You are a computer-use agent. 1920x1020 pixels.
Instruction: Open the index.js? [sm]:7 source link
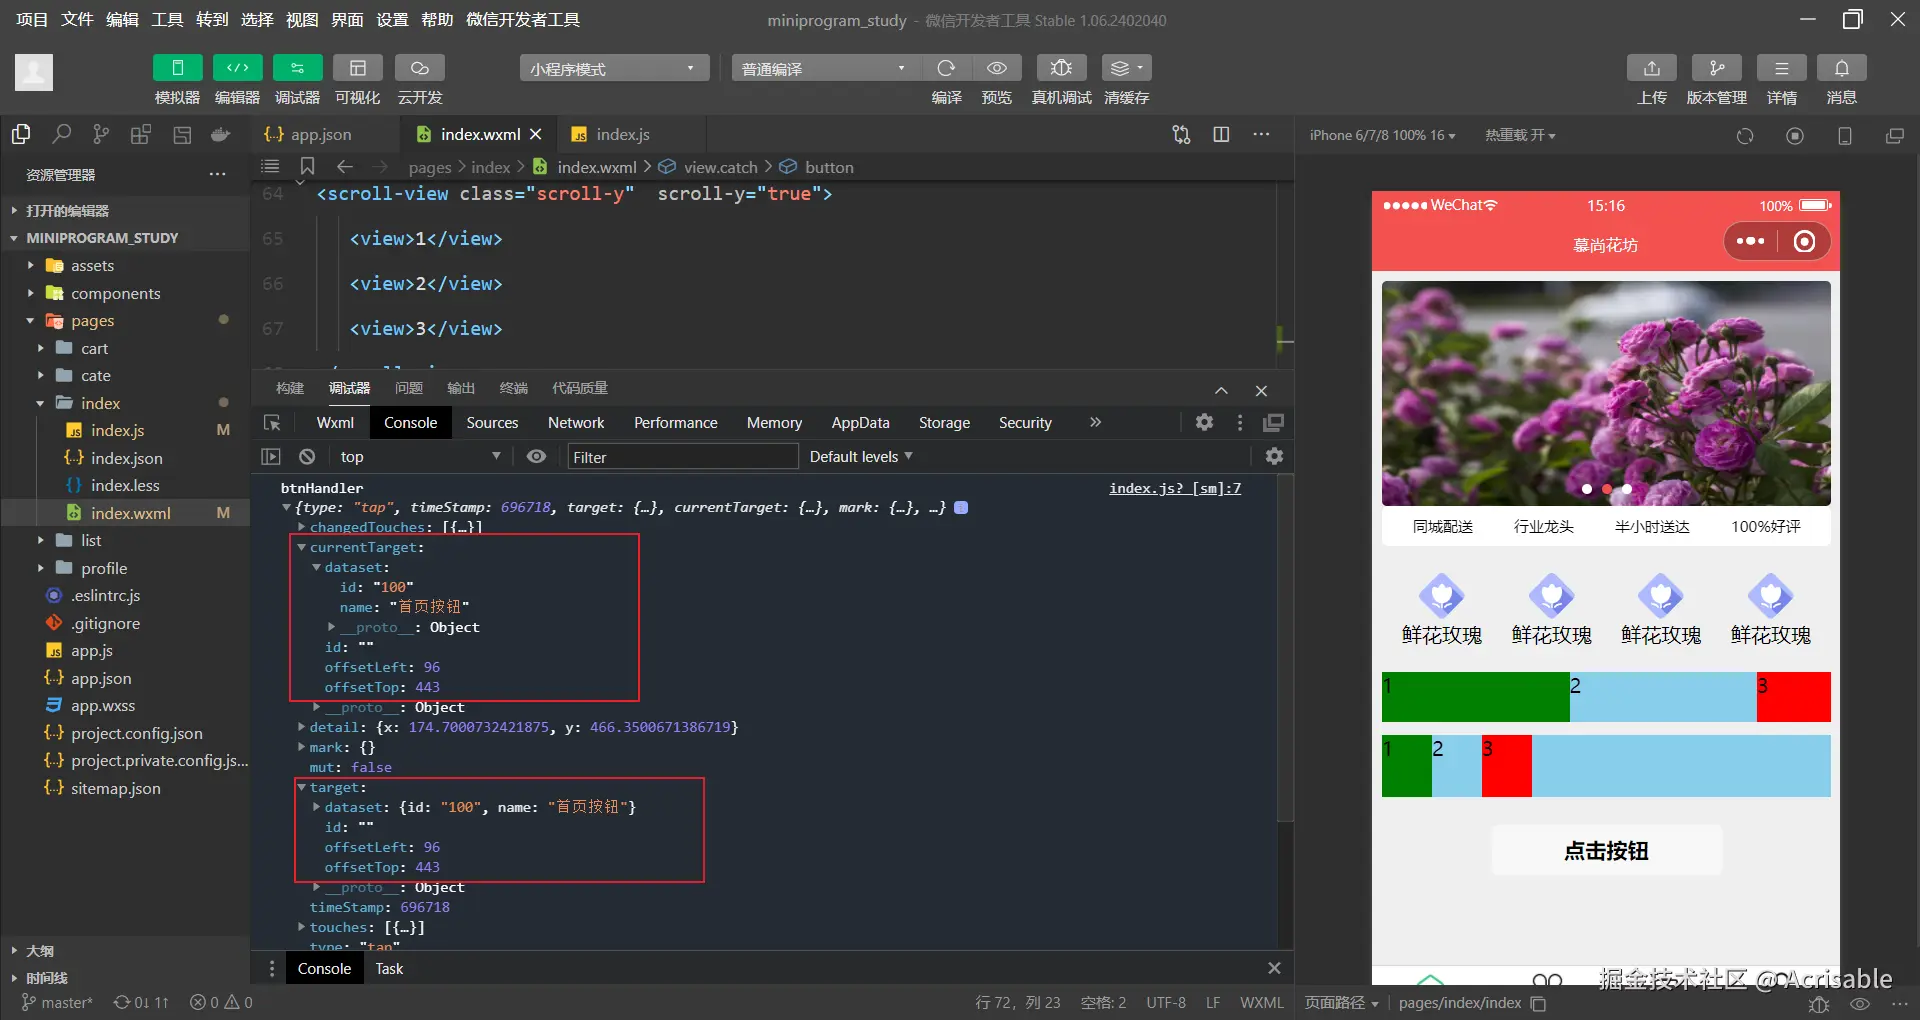[x=1174, y=488]
